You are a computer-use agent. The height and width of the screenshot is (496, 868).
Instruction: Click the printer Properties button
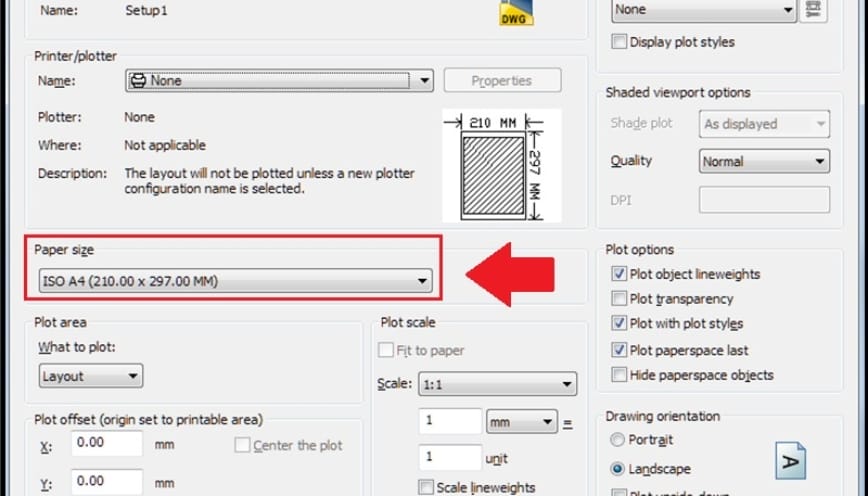point(502,81)
